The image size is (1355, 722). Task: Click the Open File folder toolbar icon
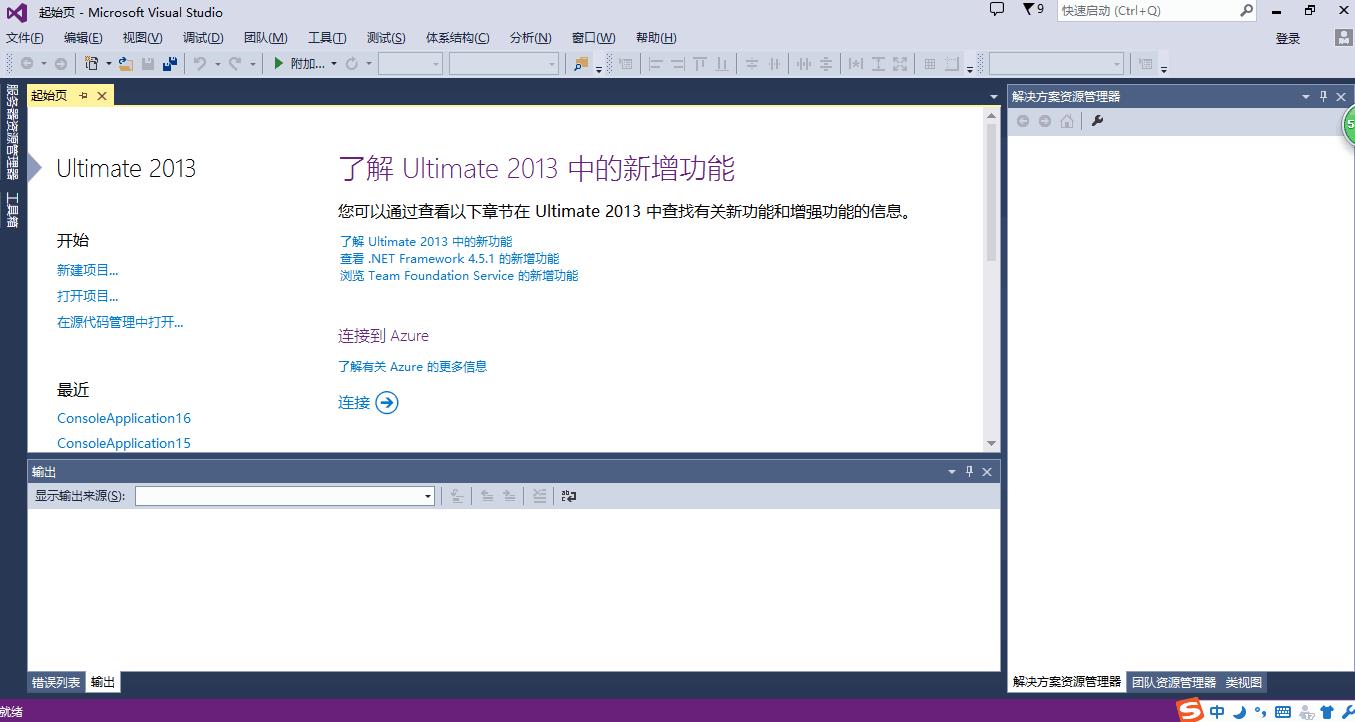pyautogui.click(x=126, y=63)
